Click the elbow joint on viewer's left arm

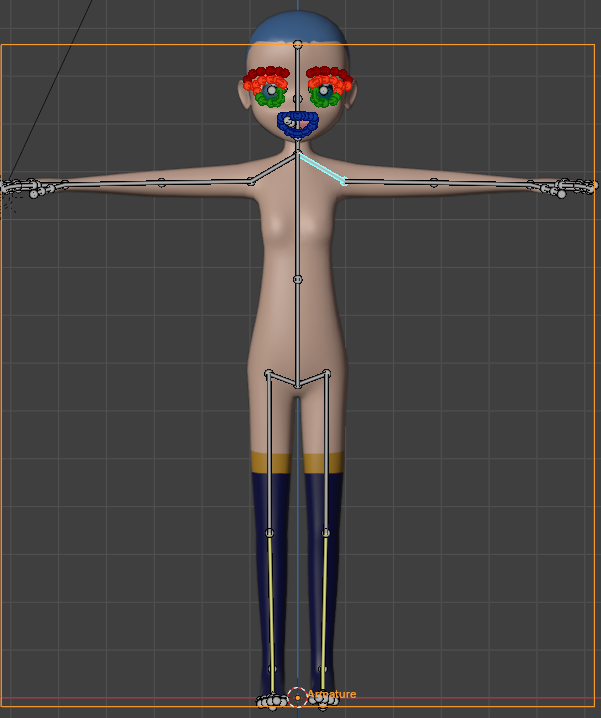[161, 183]
